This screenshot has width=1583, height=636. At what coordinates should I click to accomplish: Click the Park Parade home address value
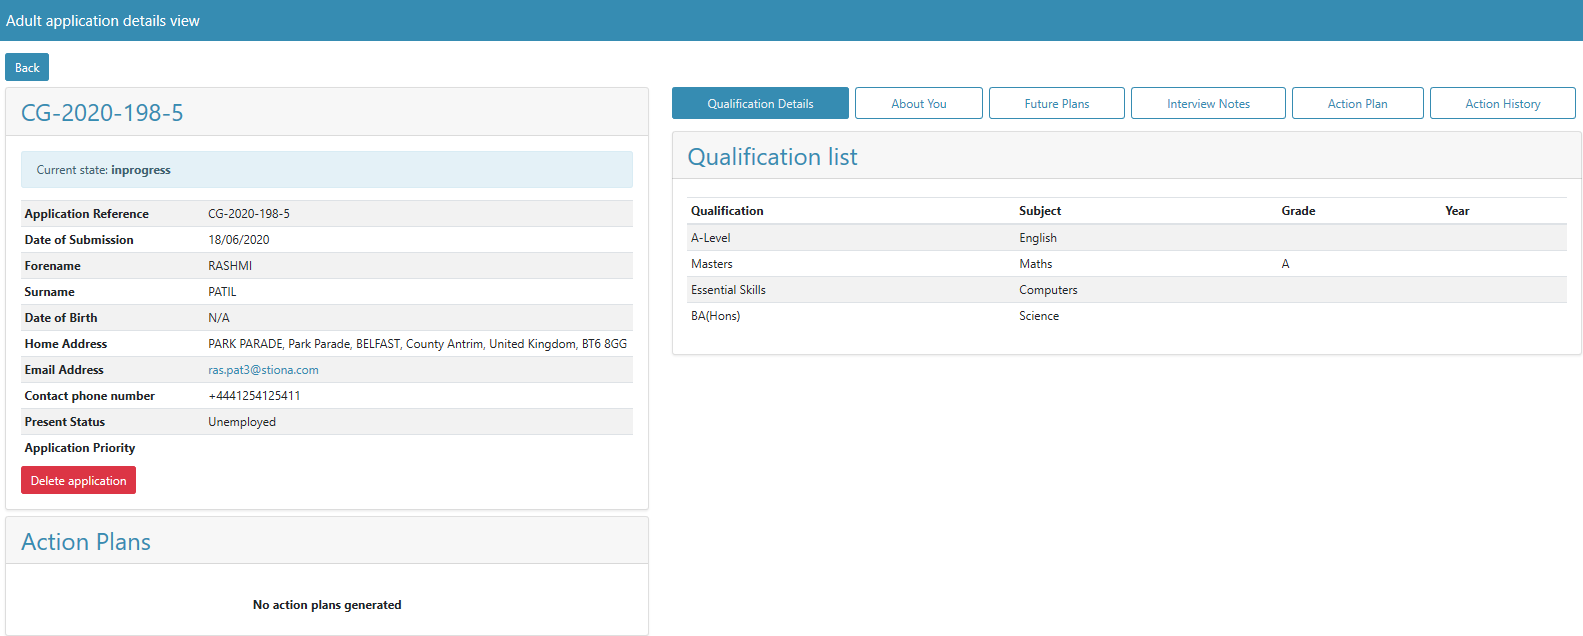coord(418,344)
